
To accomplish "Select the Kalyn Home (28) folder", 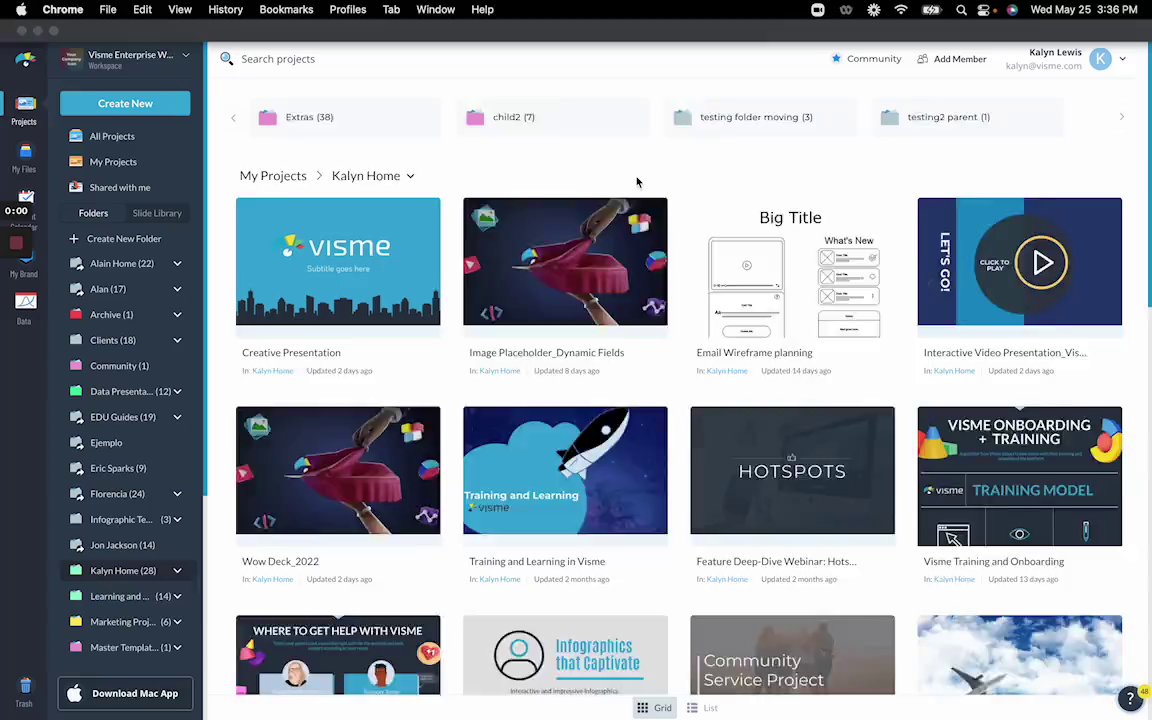I will 123,571.
